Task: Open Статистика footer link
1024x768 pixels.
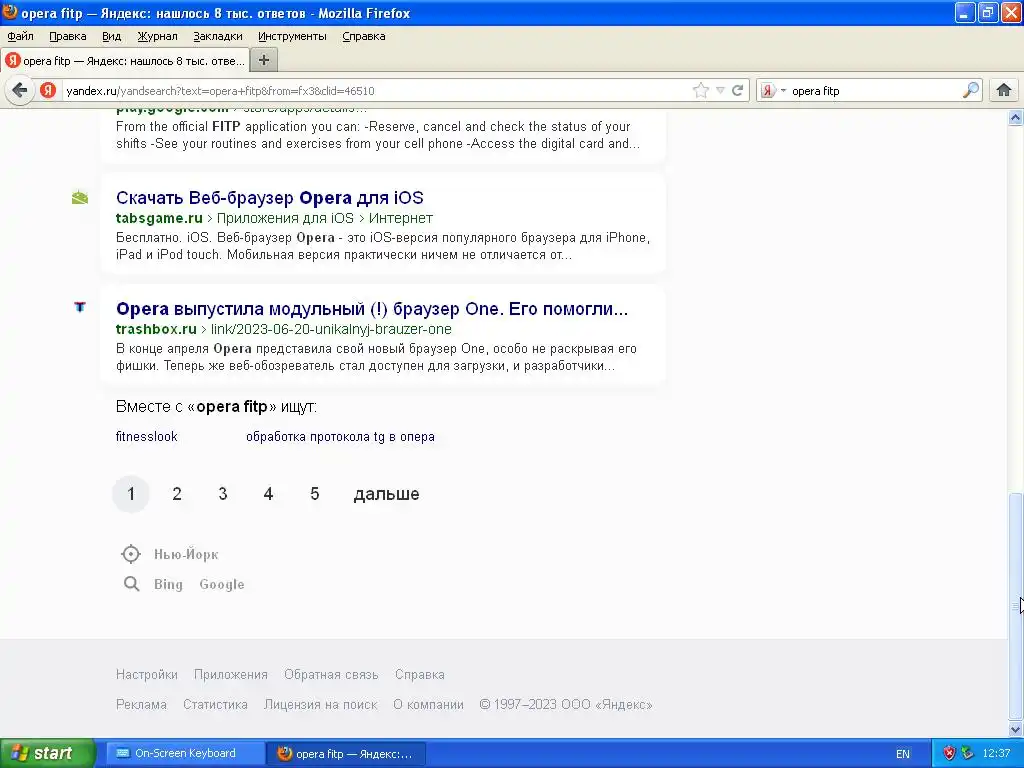Action: coord(216,705)
